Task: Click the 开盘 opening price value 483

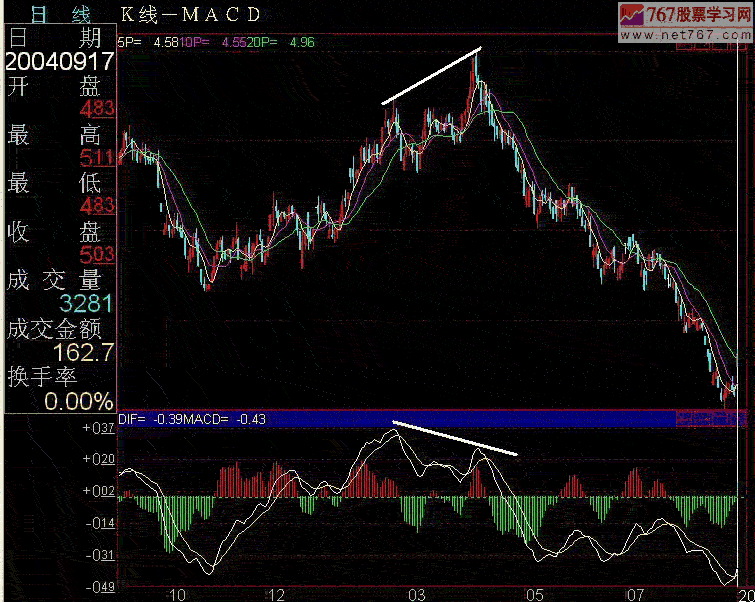Action: tap(98, 108)
